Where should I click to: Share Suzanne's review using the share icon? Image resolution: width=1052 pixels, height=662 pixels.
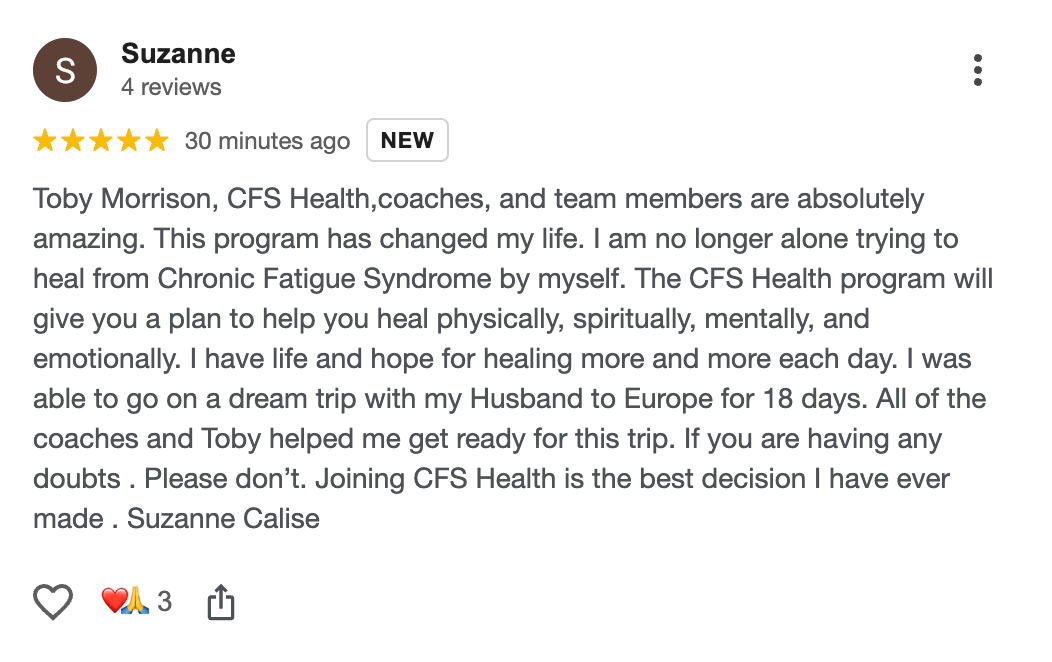pyautogui.click(x=220, y=602)
